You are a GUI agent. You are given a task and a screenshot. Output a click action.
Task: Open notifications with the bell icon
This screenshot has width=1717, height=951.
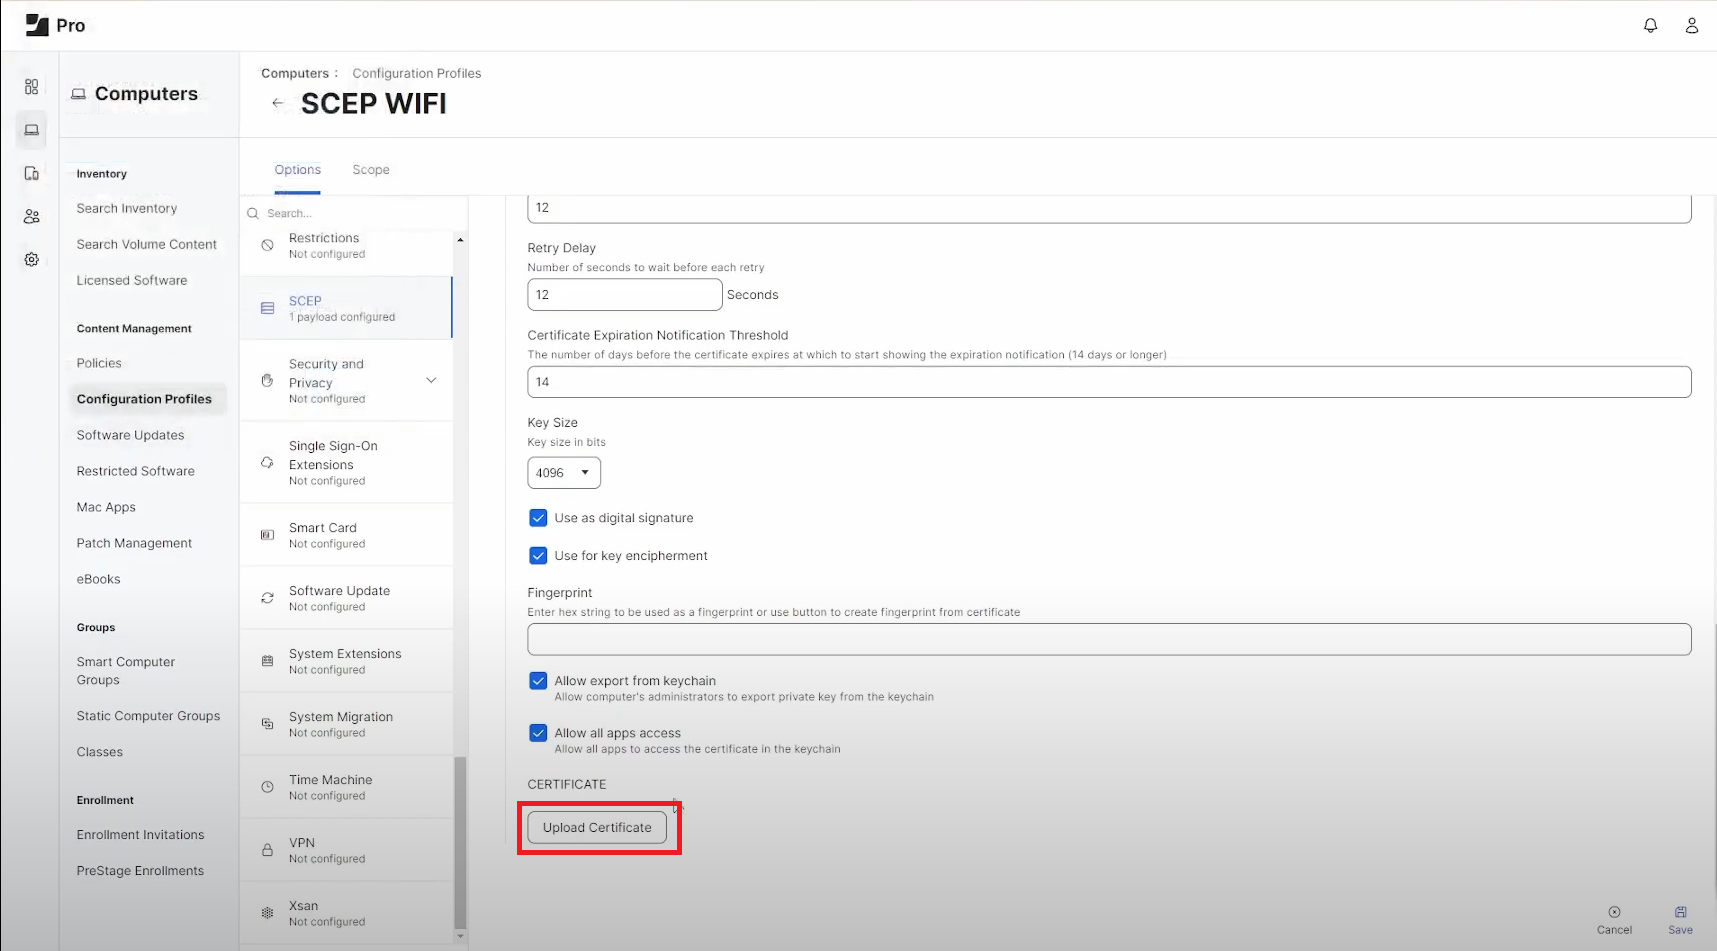[1650, 25]
